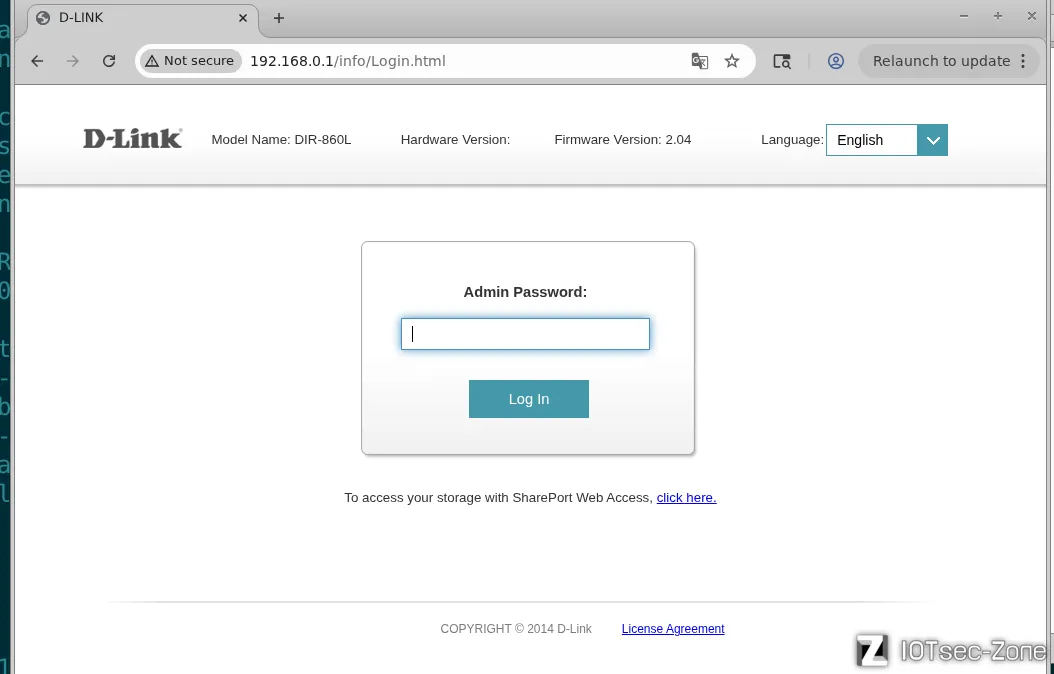Click the Firmware Version: 2.04 text

[x=622, y=140]
